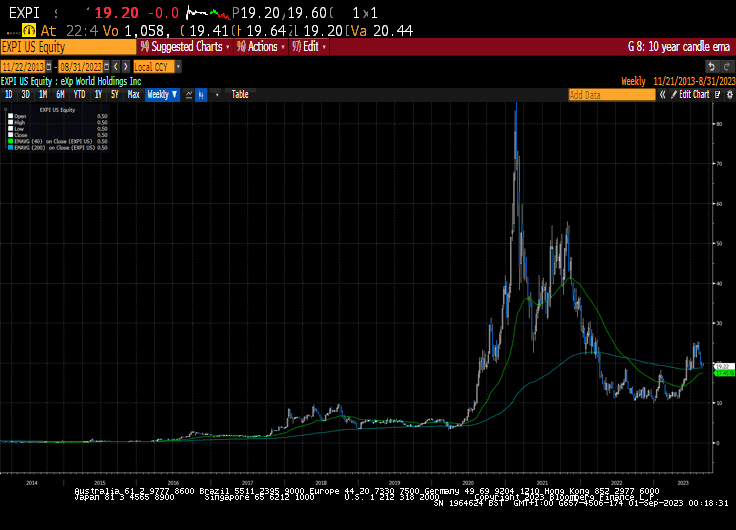This screenshot has width=736, height=530.
Task: Open the Actions dropdown menu
Action: (261, 46)
